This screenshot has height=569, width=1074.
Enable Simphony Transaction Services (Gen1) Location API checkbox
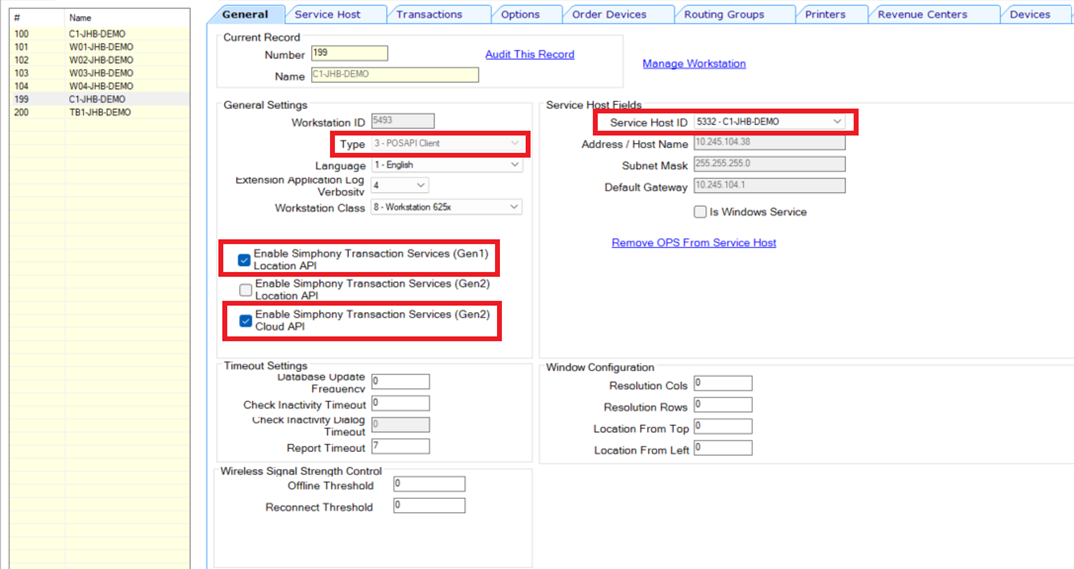coord(244,260)
